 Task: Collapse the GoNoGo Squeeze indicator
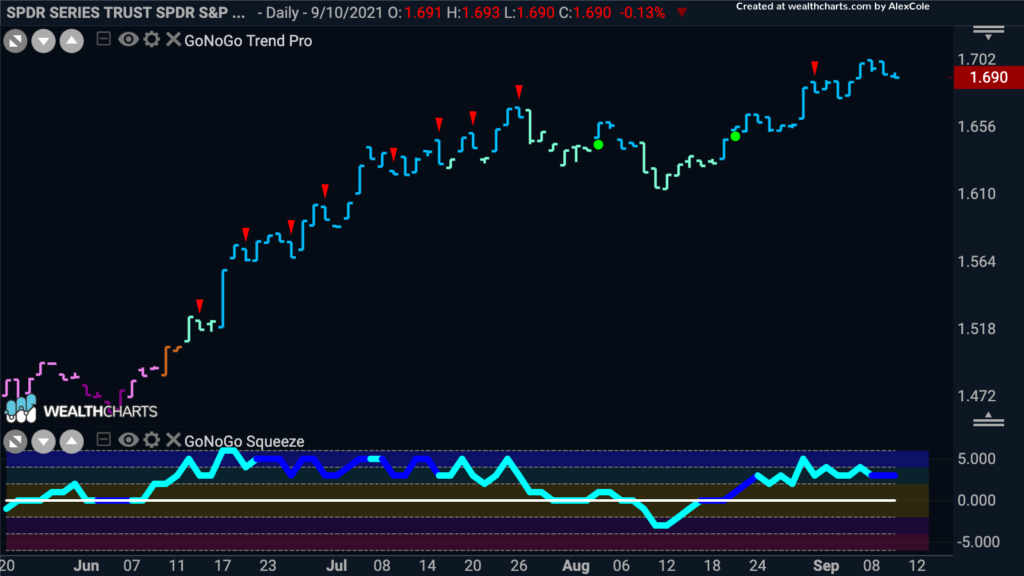103,440
